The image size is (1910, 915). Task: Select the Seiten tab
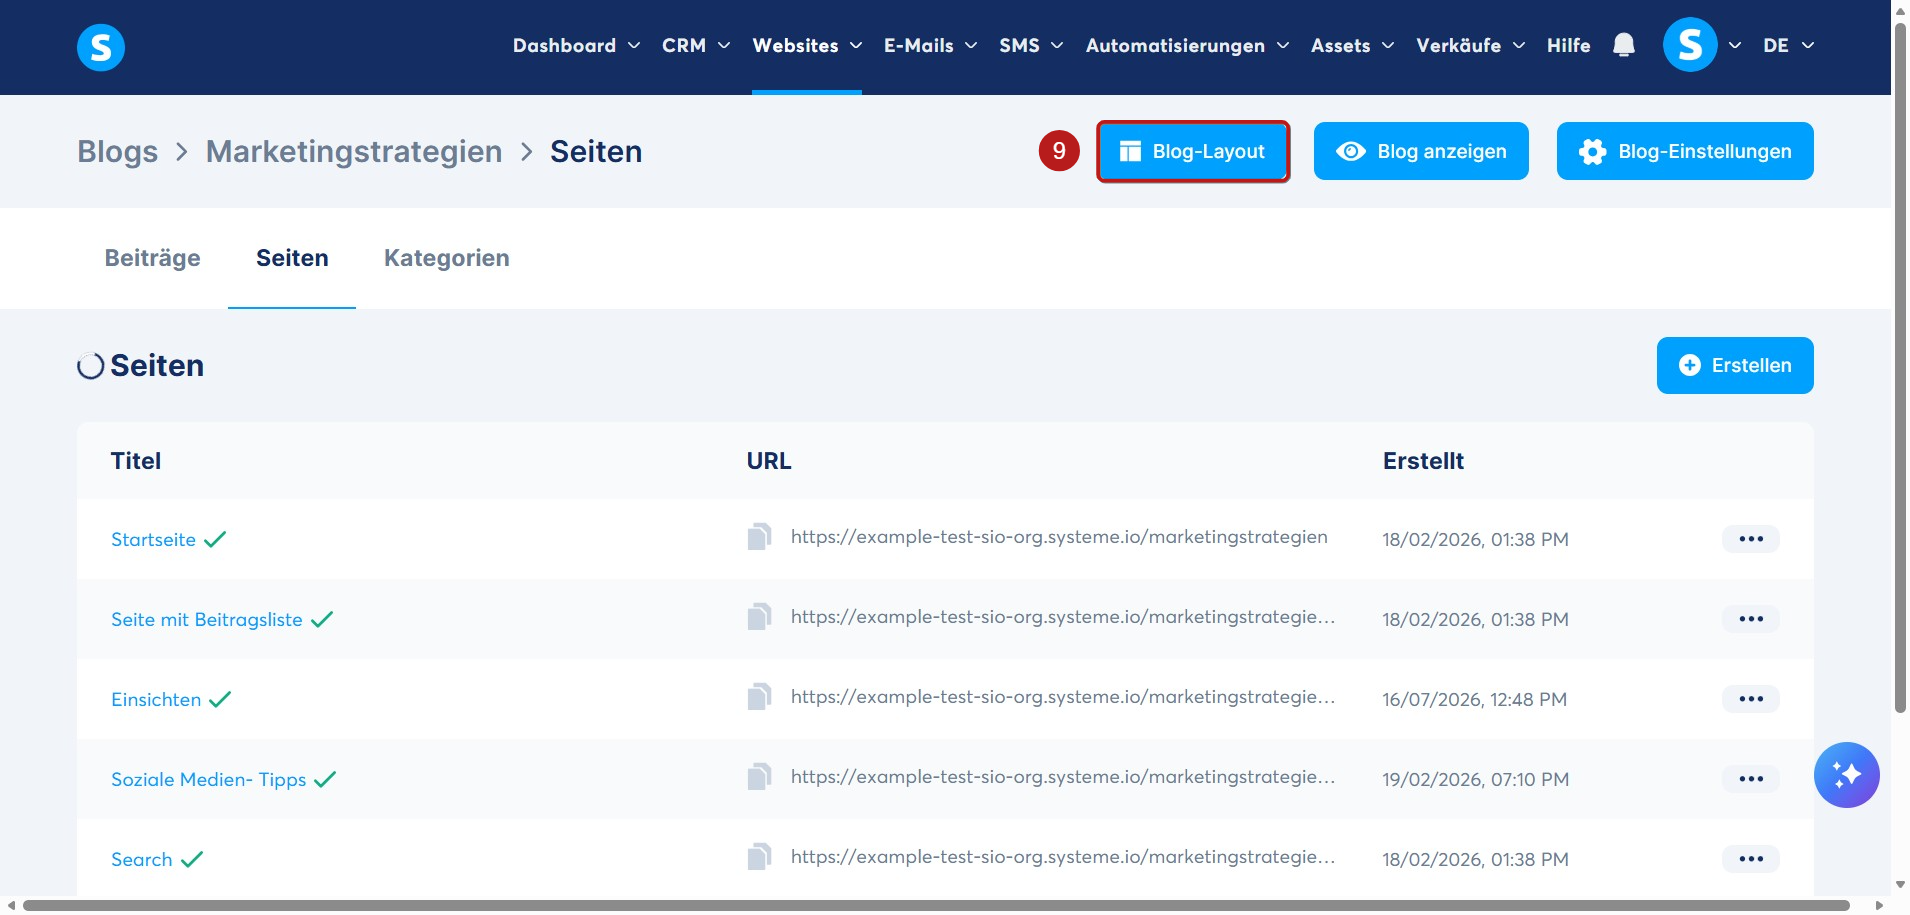[292, 258]
